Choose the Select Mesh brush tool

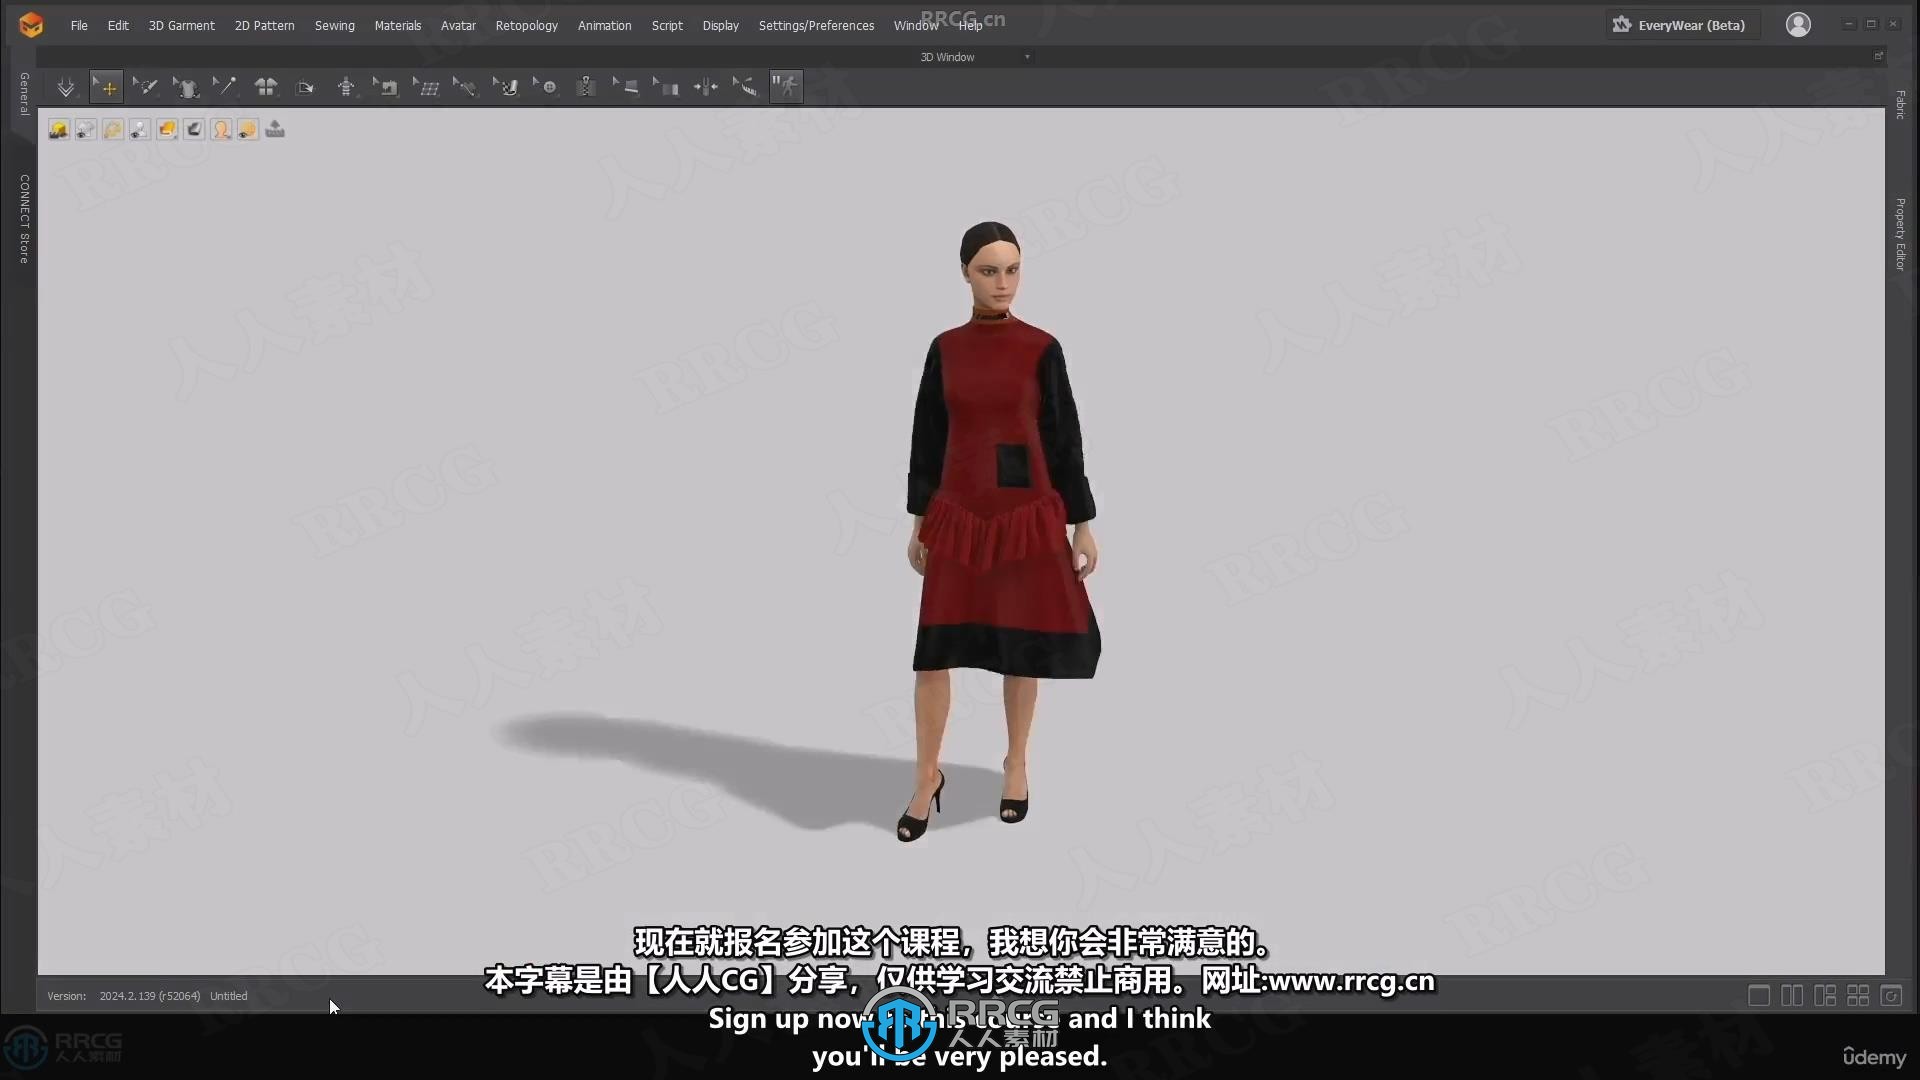[146, 87]
